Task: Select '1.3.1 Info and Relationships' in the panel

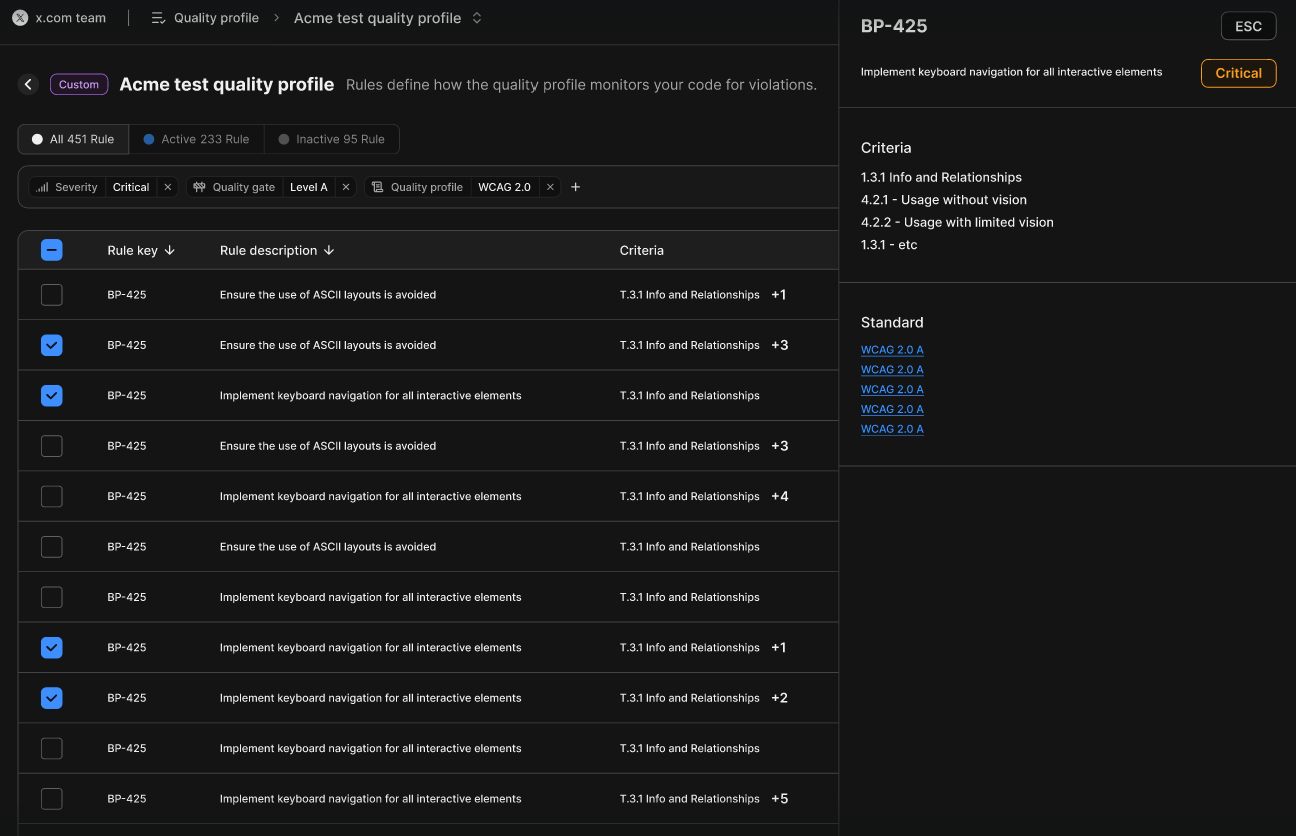Action: [x=941, y=177]
